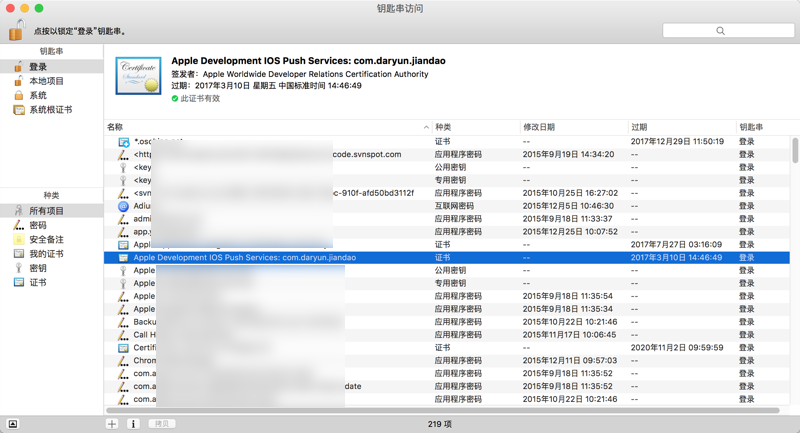The height and width of the screenshot is (433, 800).
Task: Select the 本地项目 keychain
Action: [51, 81]
